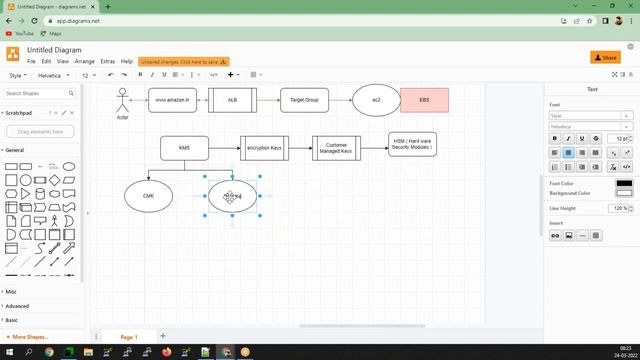
Task: Open the View menu
Action: tap(62, 61)
